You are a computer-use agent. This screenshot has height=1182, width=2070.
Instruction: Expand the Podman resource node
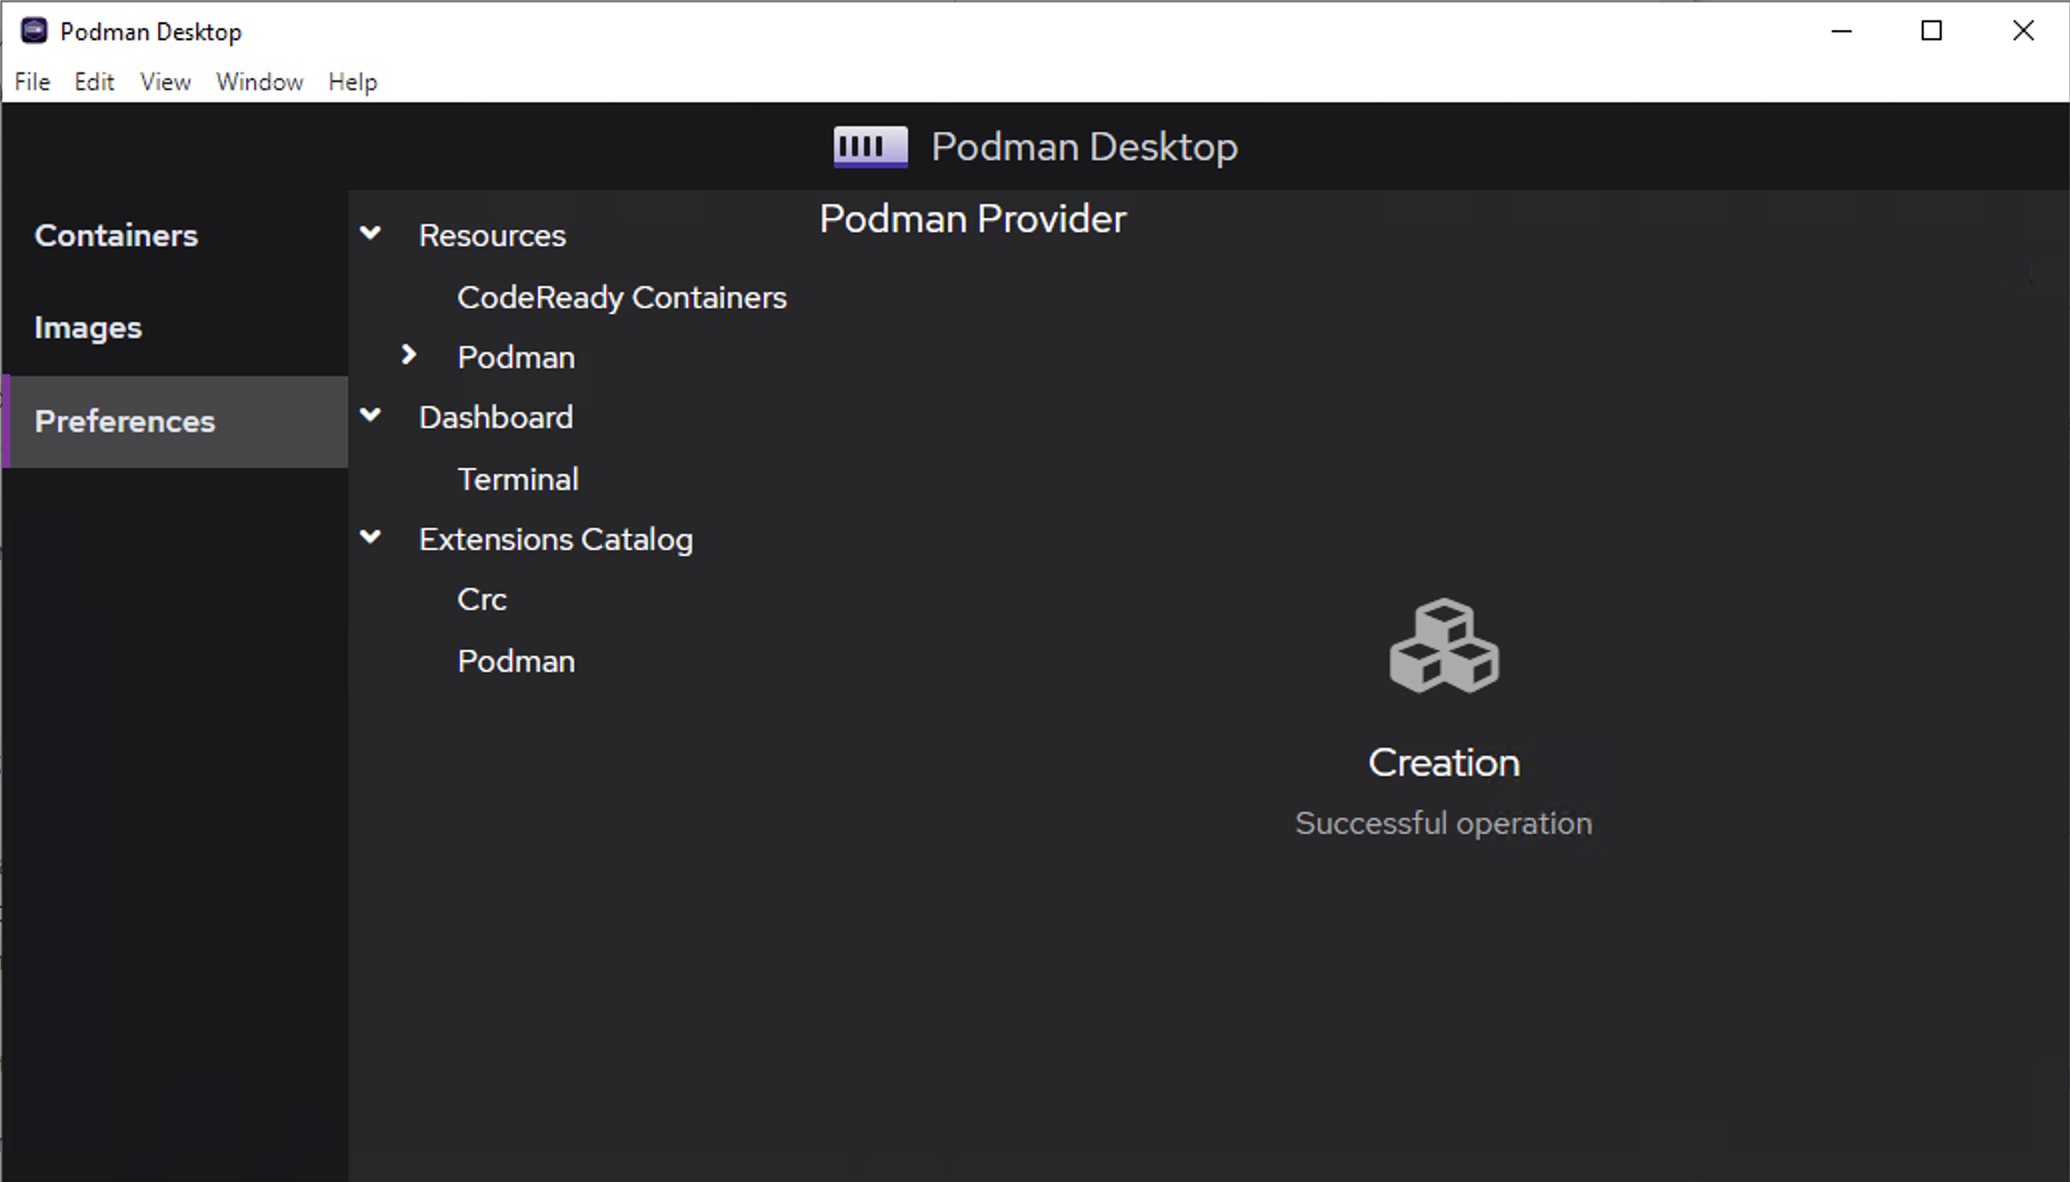[x=409, y=355]
